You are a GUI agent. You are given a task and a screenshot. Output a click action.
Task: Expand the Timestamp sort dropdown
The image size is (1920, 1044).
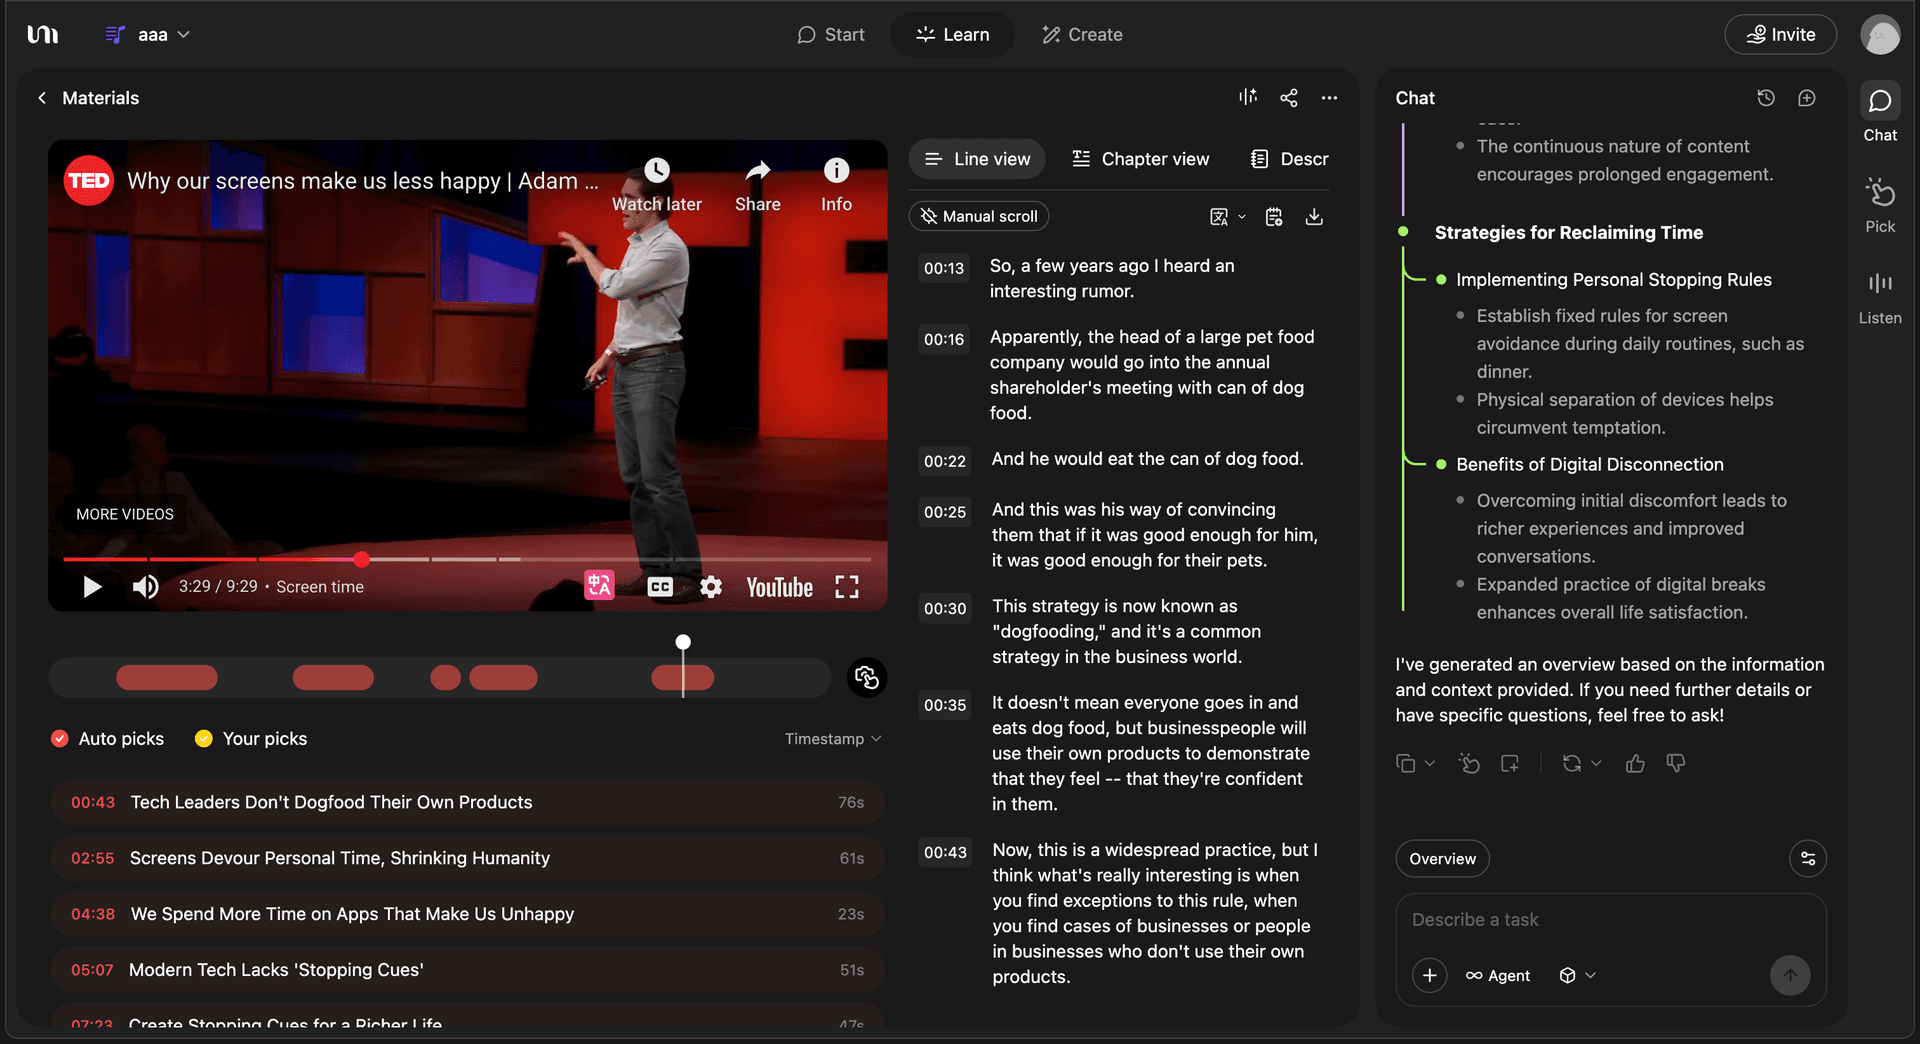coord(832,739)
